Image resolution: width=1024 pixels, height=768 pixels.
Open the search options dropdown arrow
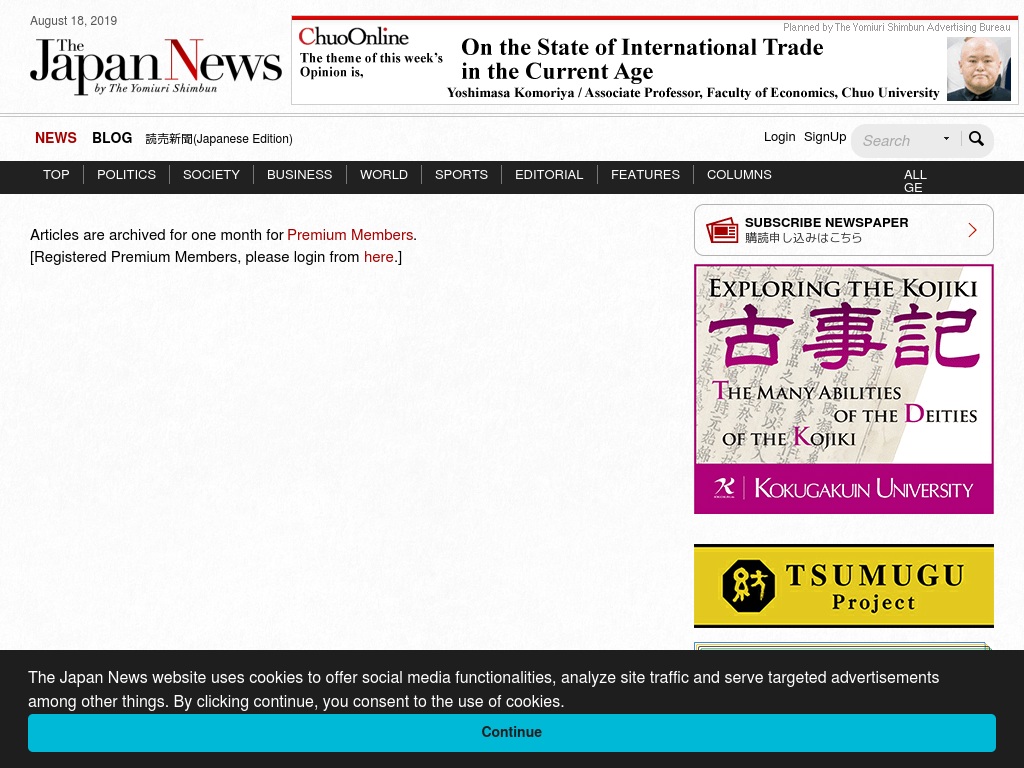(946, 138)
